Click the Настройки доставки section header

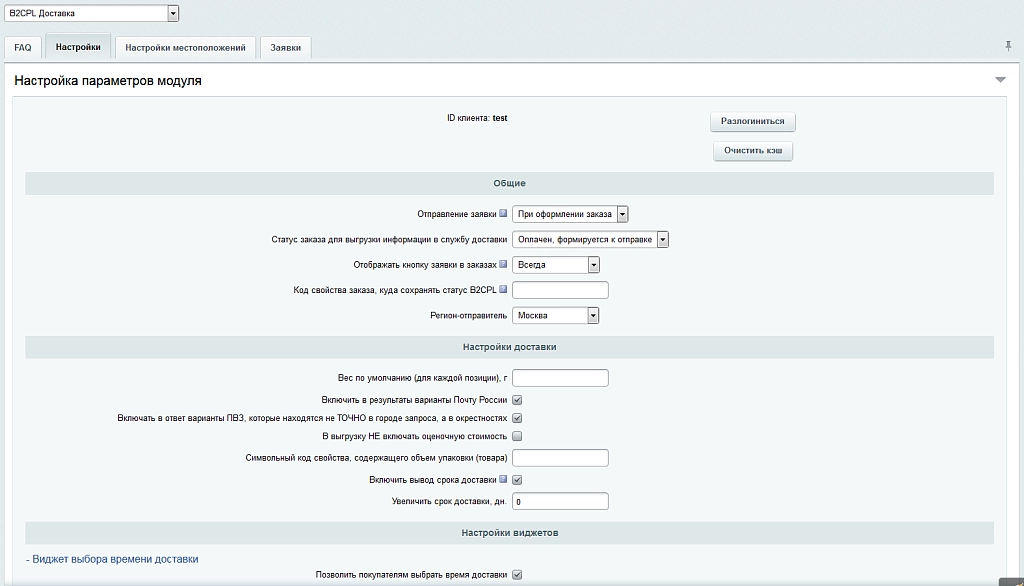[509, 347]
